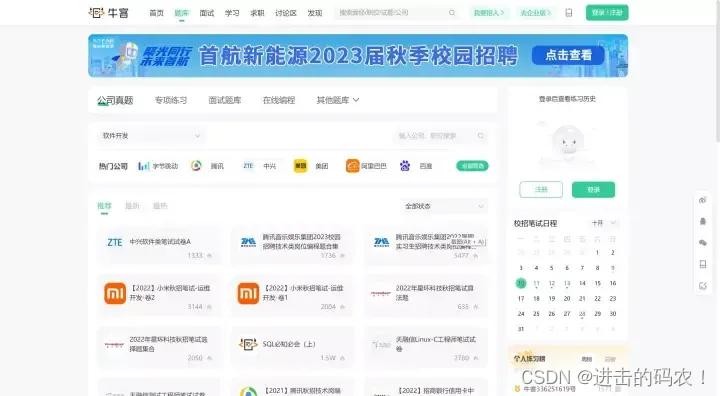The width and height of the screenshot is (720, 396).
Task: Switch to 专项练习 tab
Action: [x=171, y=100]
